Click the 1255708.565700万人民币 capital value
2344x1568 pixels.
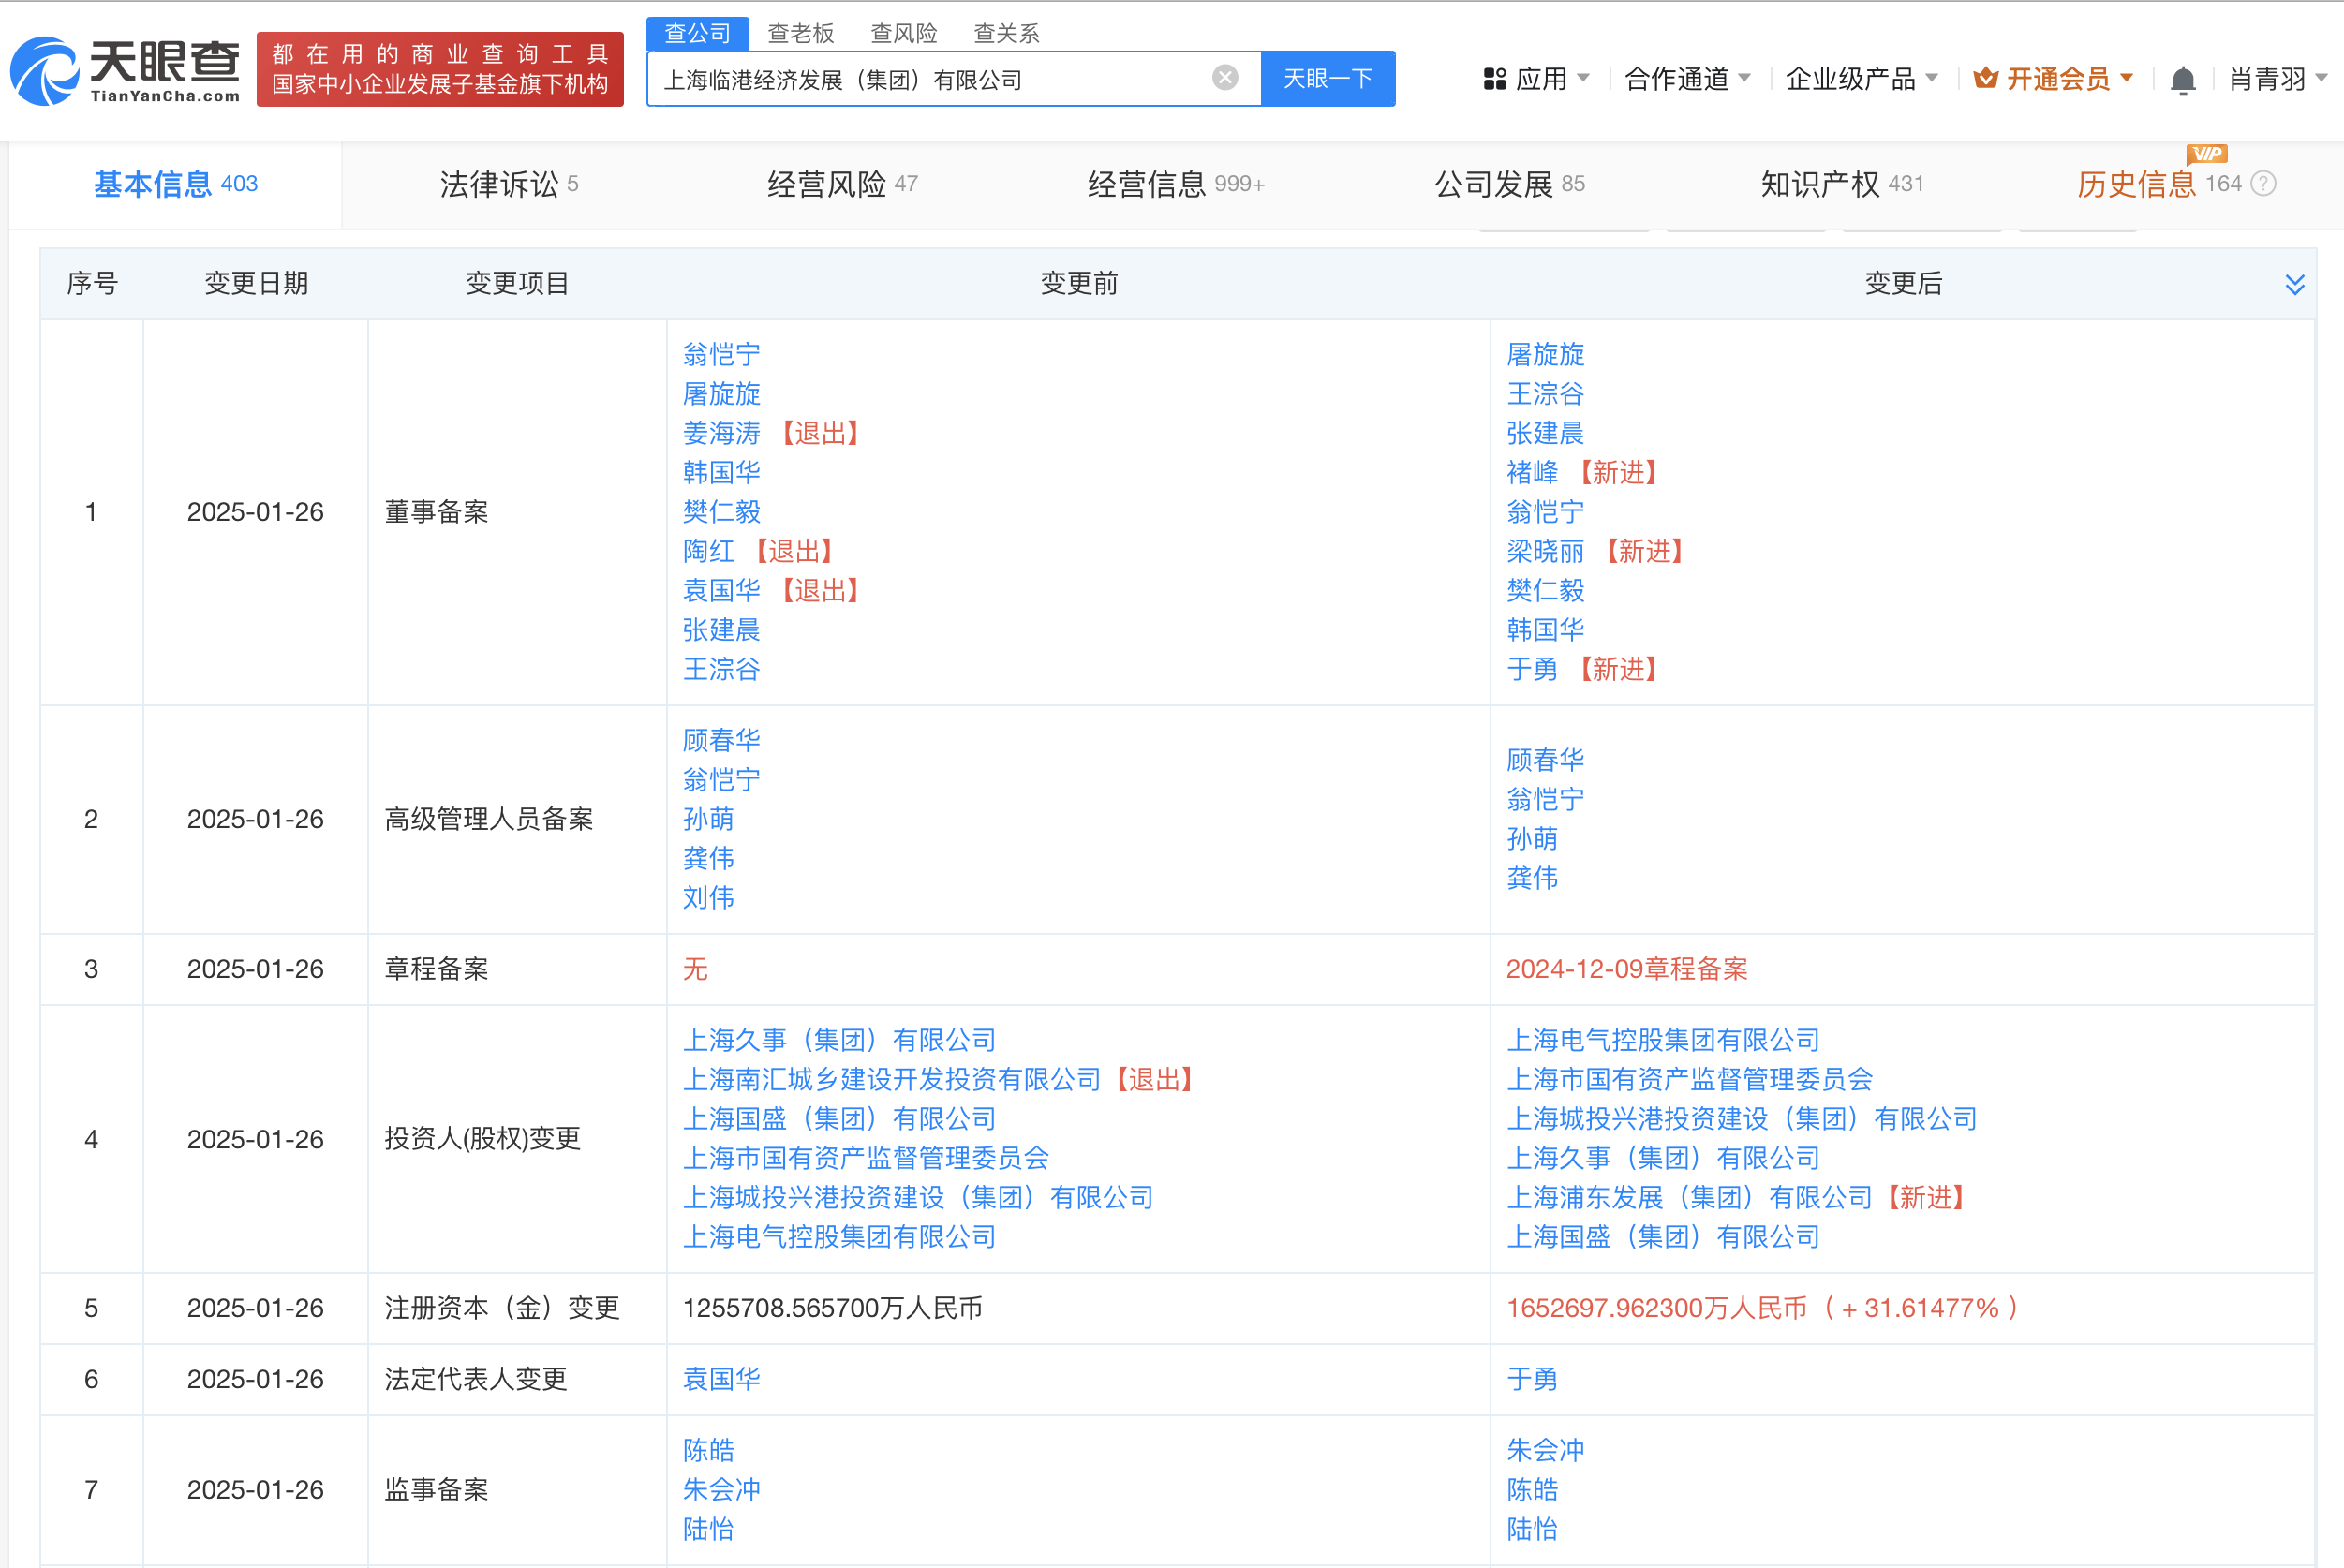pos(832,1308)
